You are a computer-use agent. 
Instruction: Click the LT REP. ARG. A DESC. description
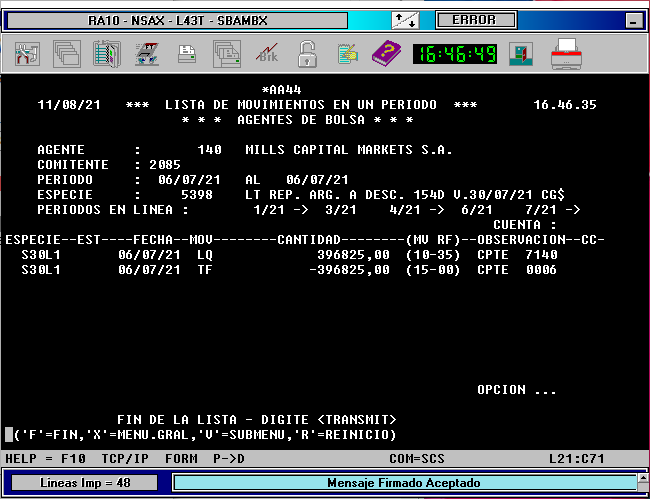tap(405, 195)
